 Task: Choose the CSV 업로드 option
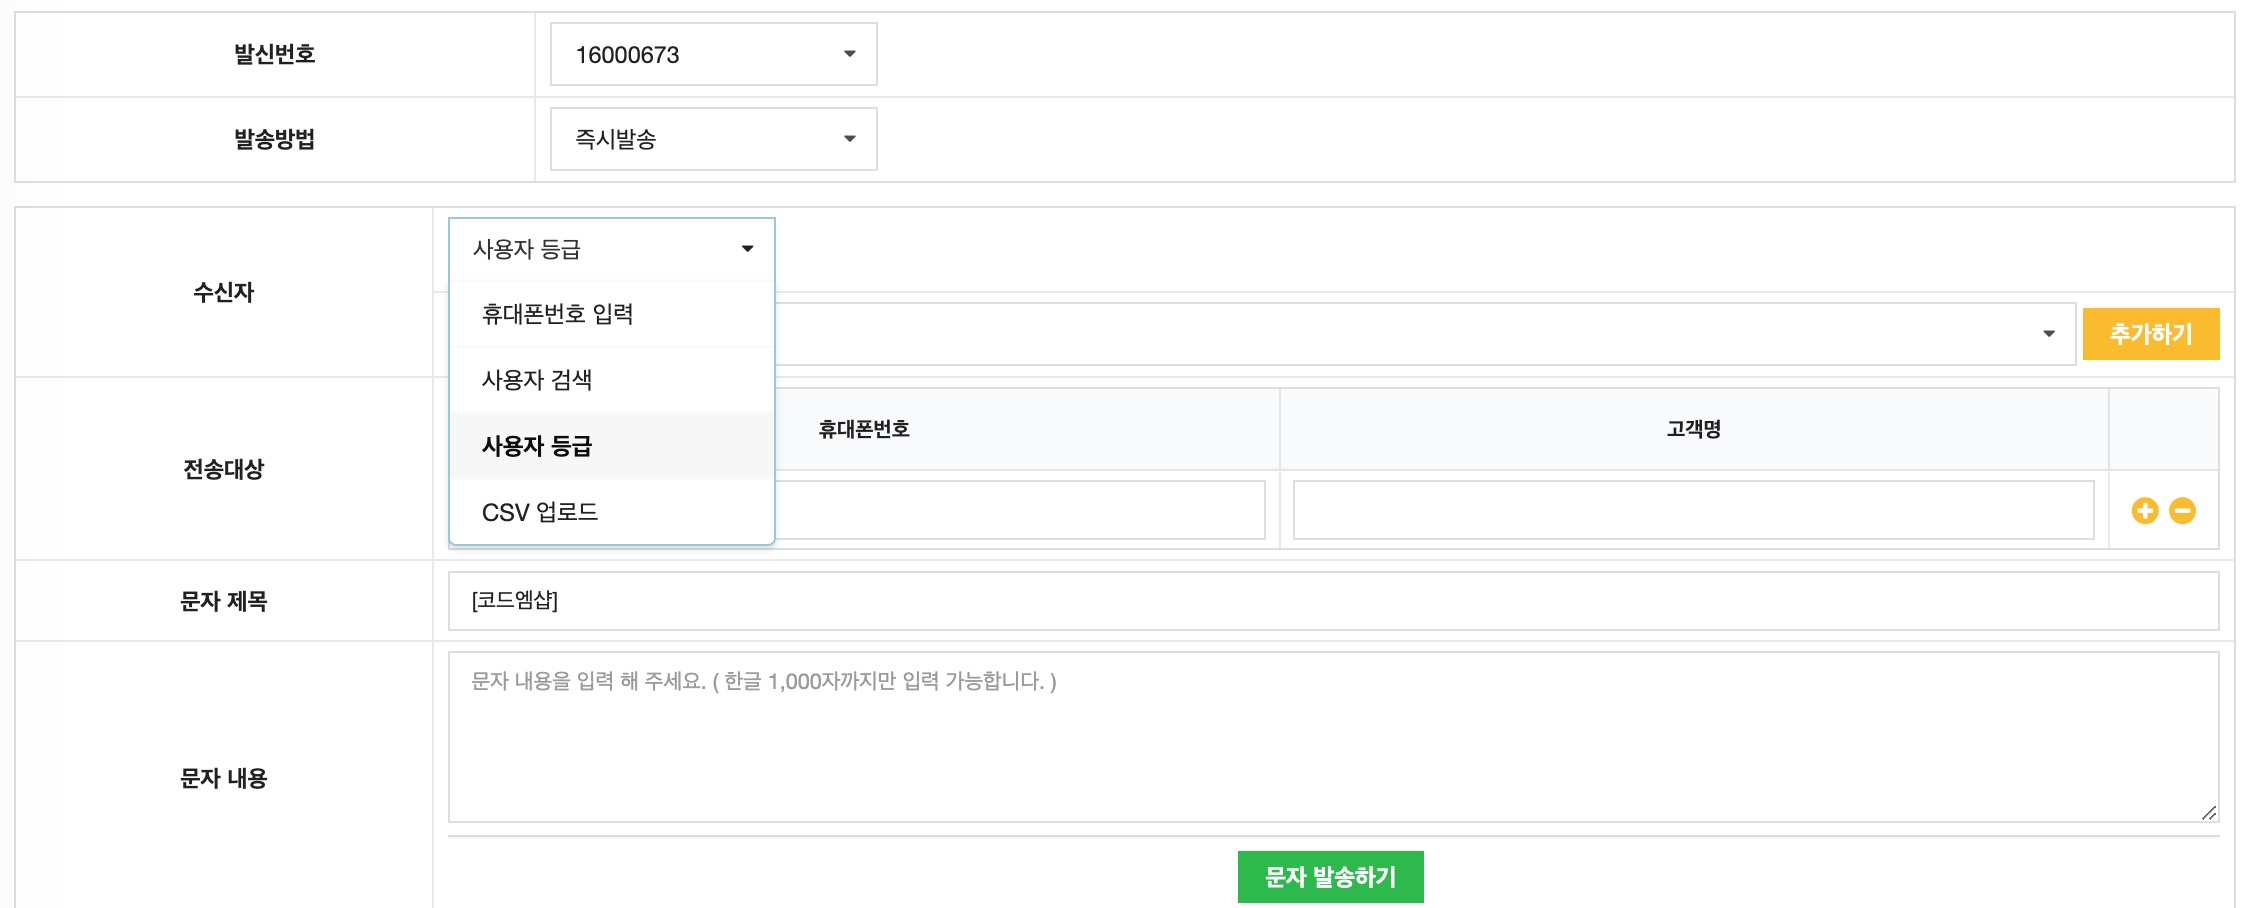point(540,512)
